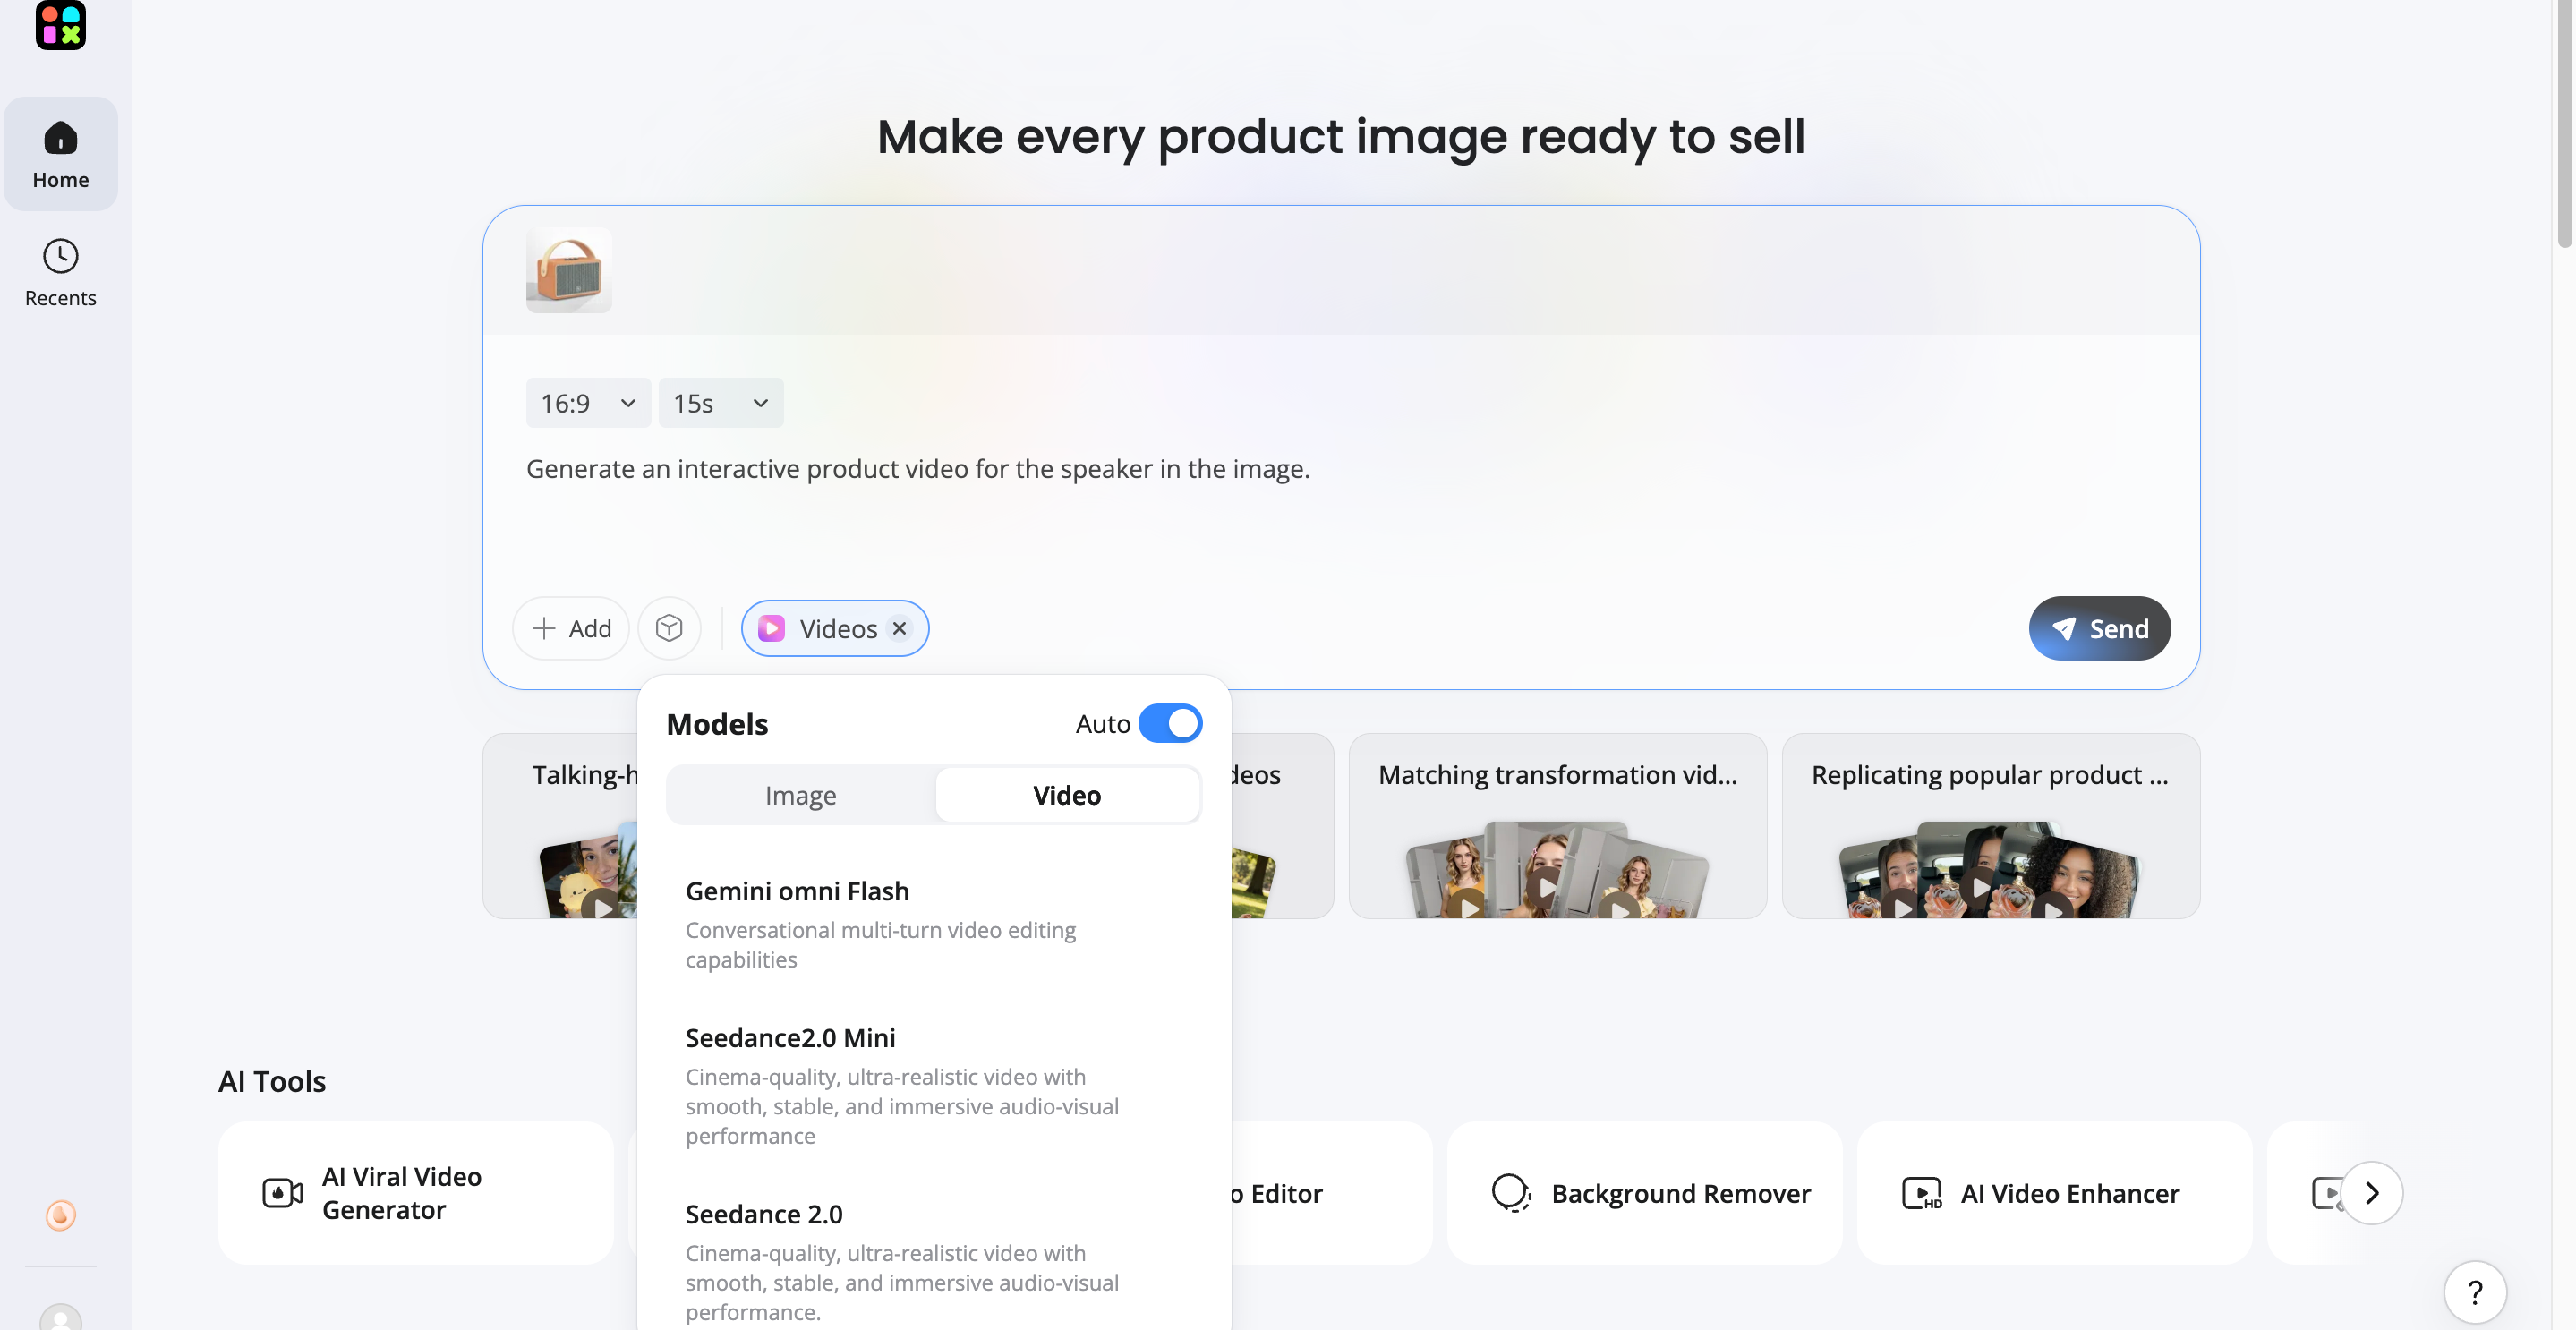Screen dimensions: 2576x1330
Task: Click the 3D cube icon button
Action: click(x=669, y=628)
